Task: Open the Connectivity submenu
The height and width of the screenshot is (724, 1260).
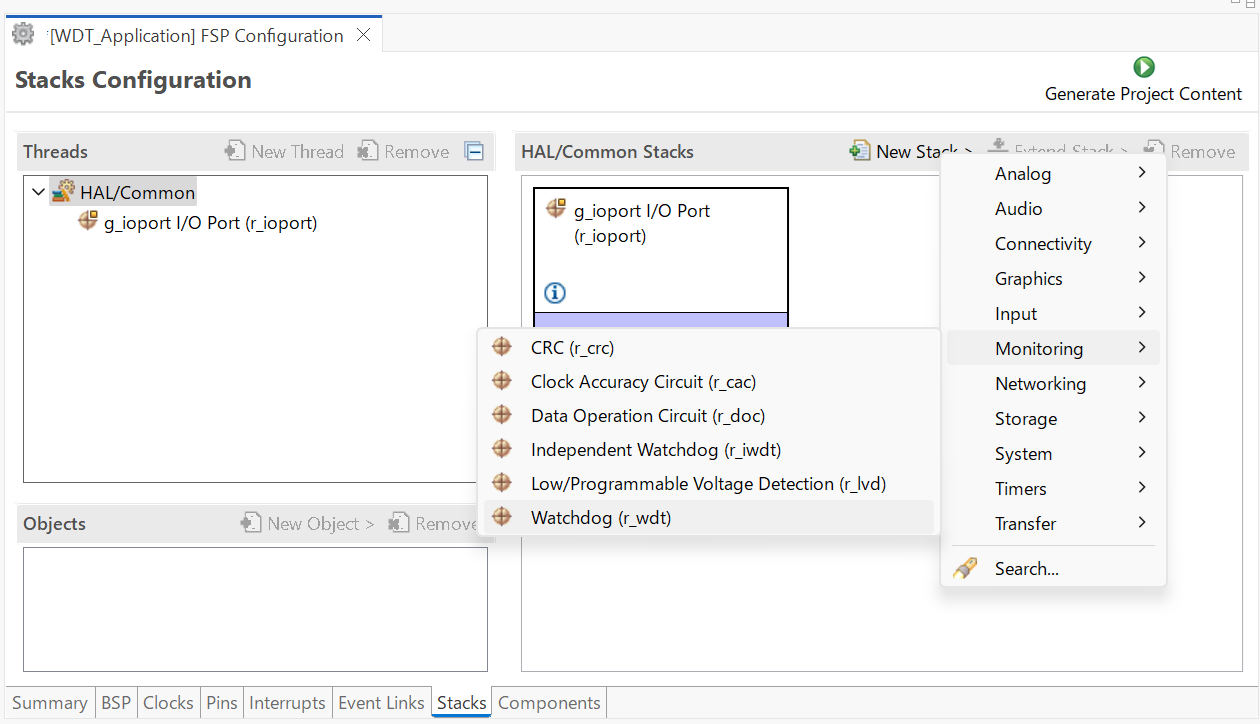Action: (1053, 244)
